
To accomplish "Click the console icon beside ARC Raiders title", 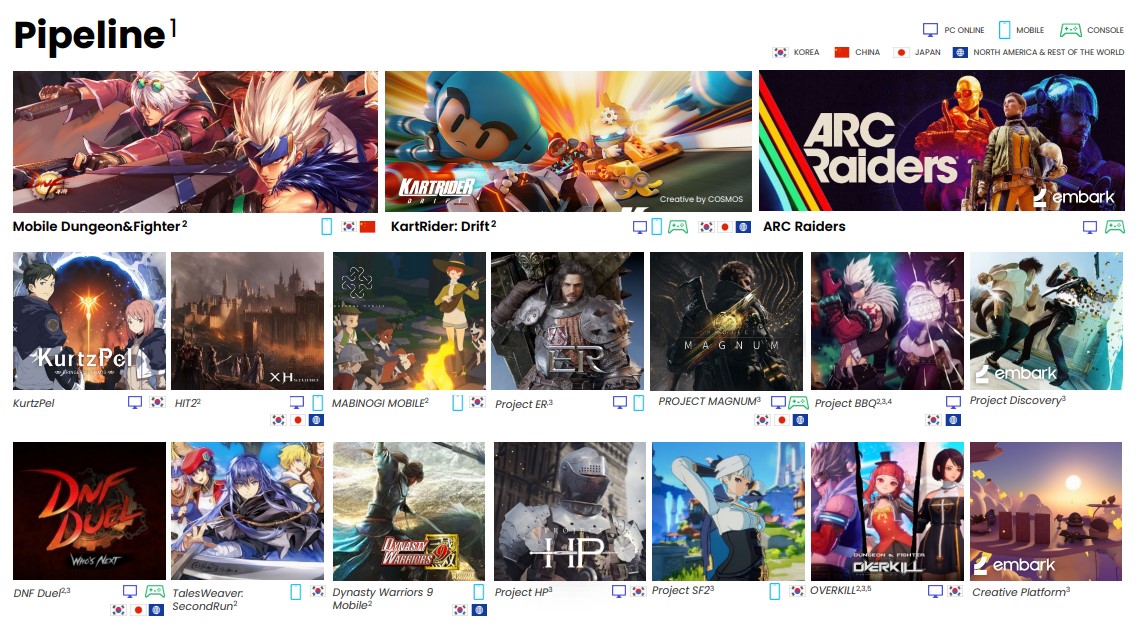I will coord(1114,227).
